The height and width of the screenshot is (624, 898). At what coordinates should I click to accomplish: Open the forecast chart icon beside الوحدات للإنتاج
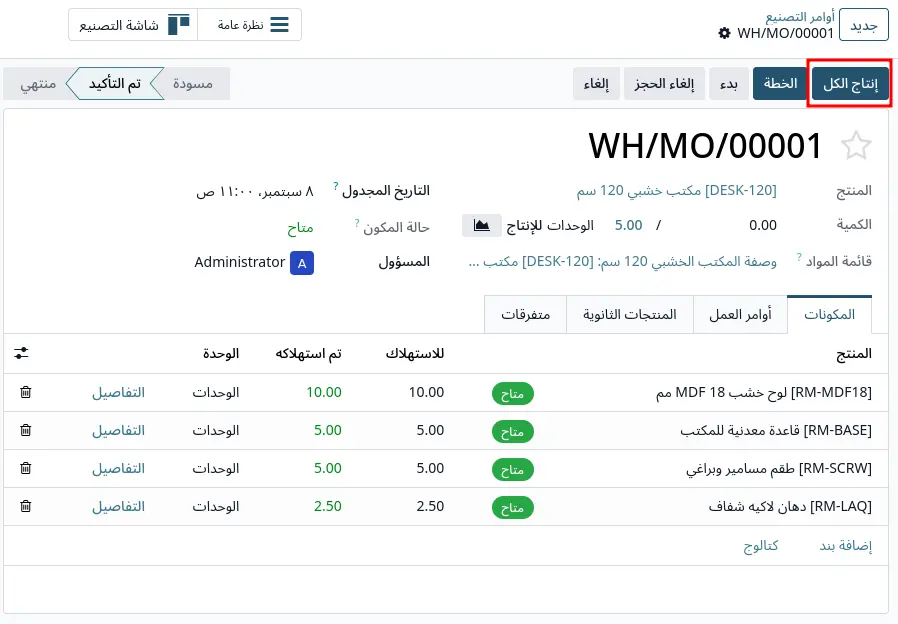482,226
